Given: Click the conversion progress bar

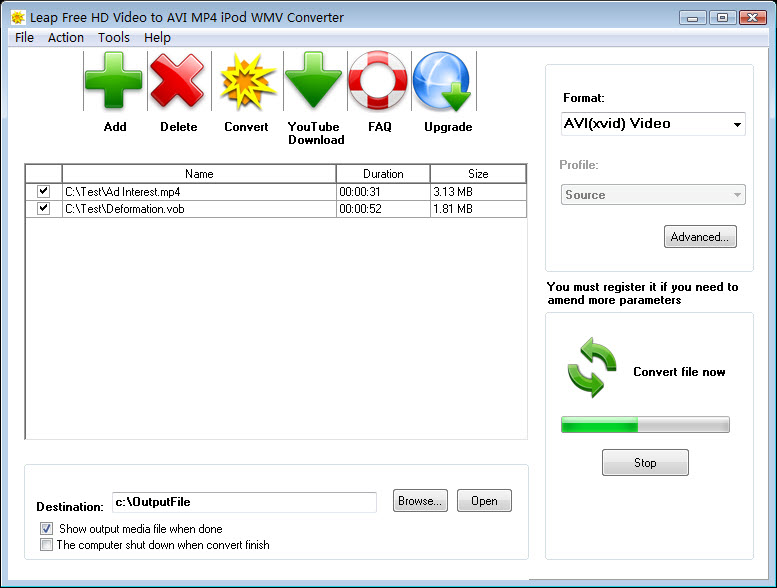Looking at the screenshot, I should point(645,425).
